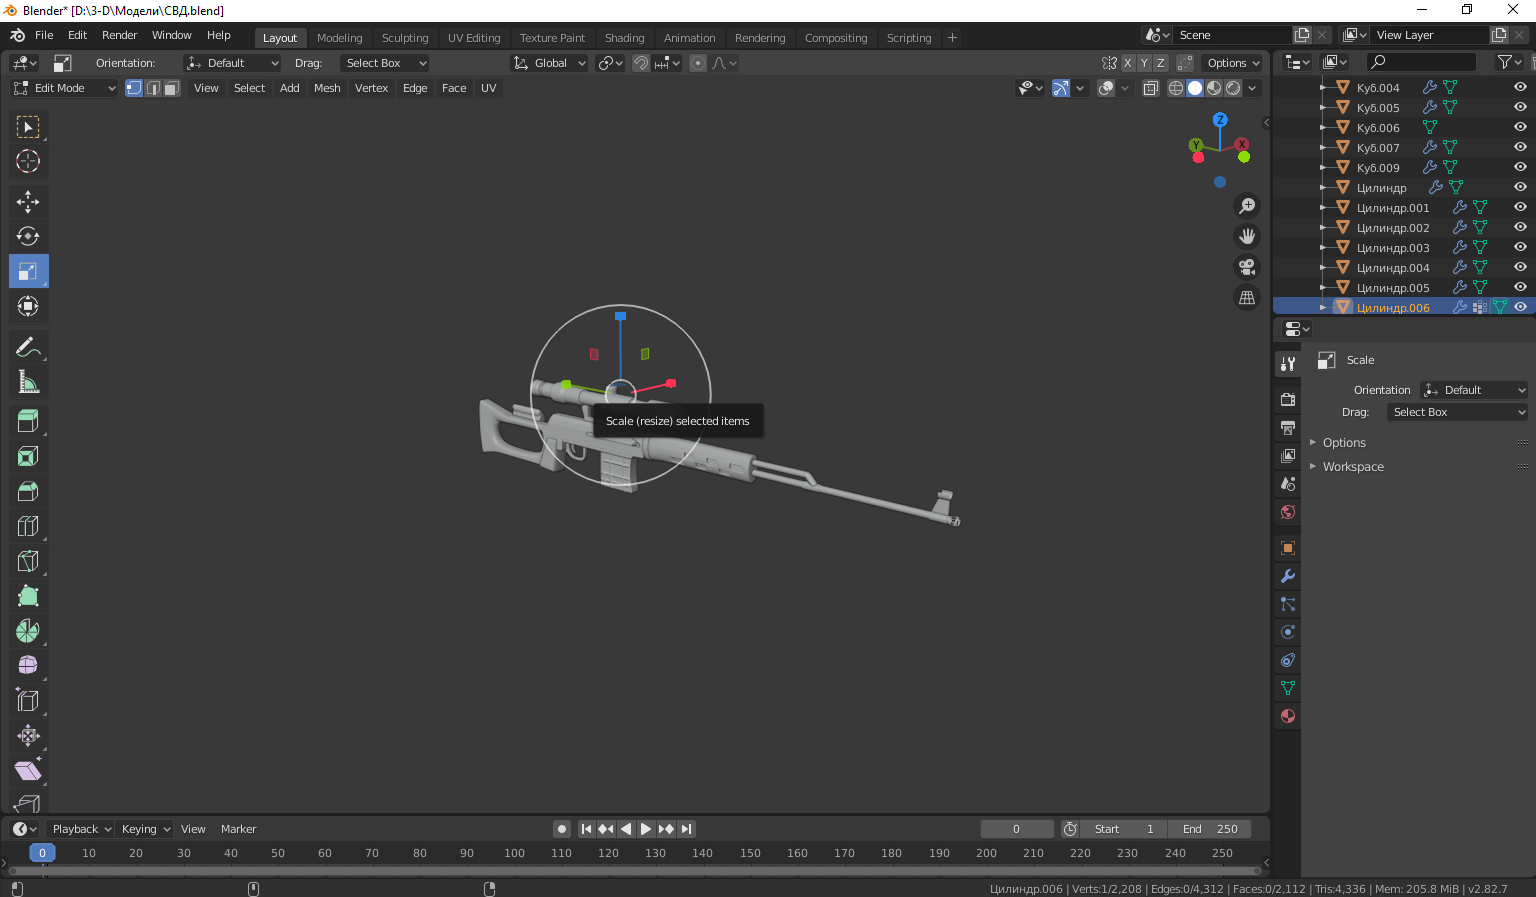This screenshot has height=897, width=1536.
Task: Select the Poly Build tool
Action: pos(28,596)
